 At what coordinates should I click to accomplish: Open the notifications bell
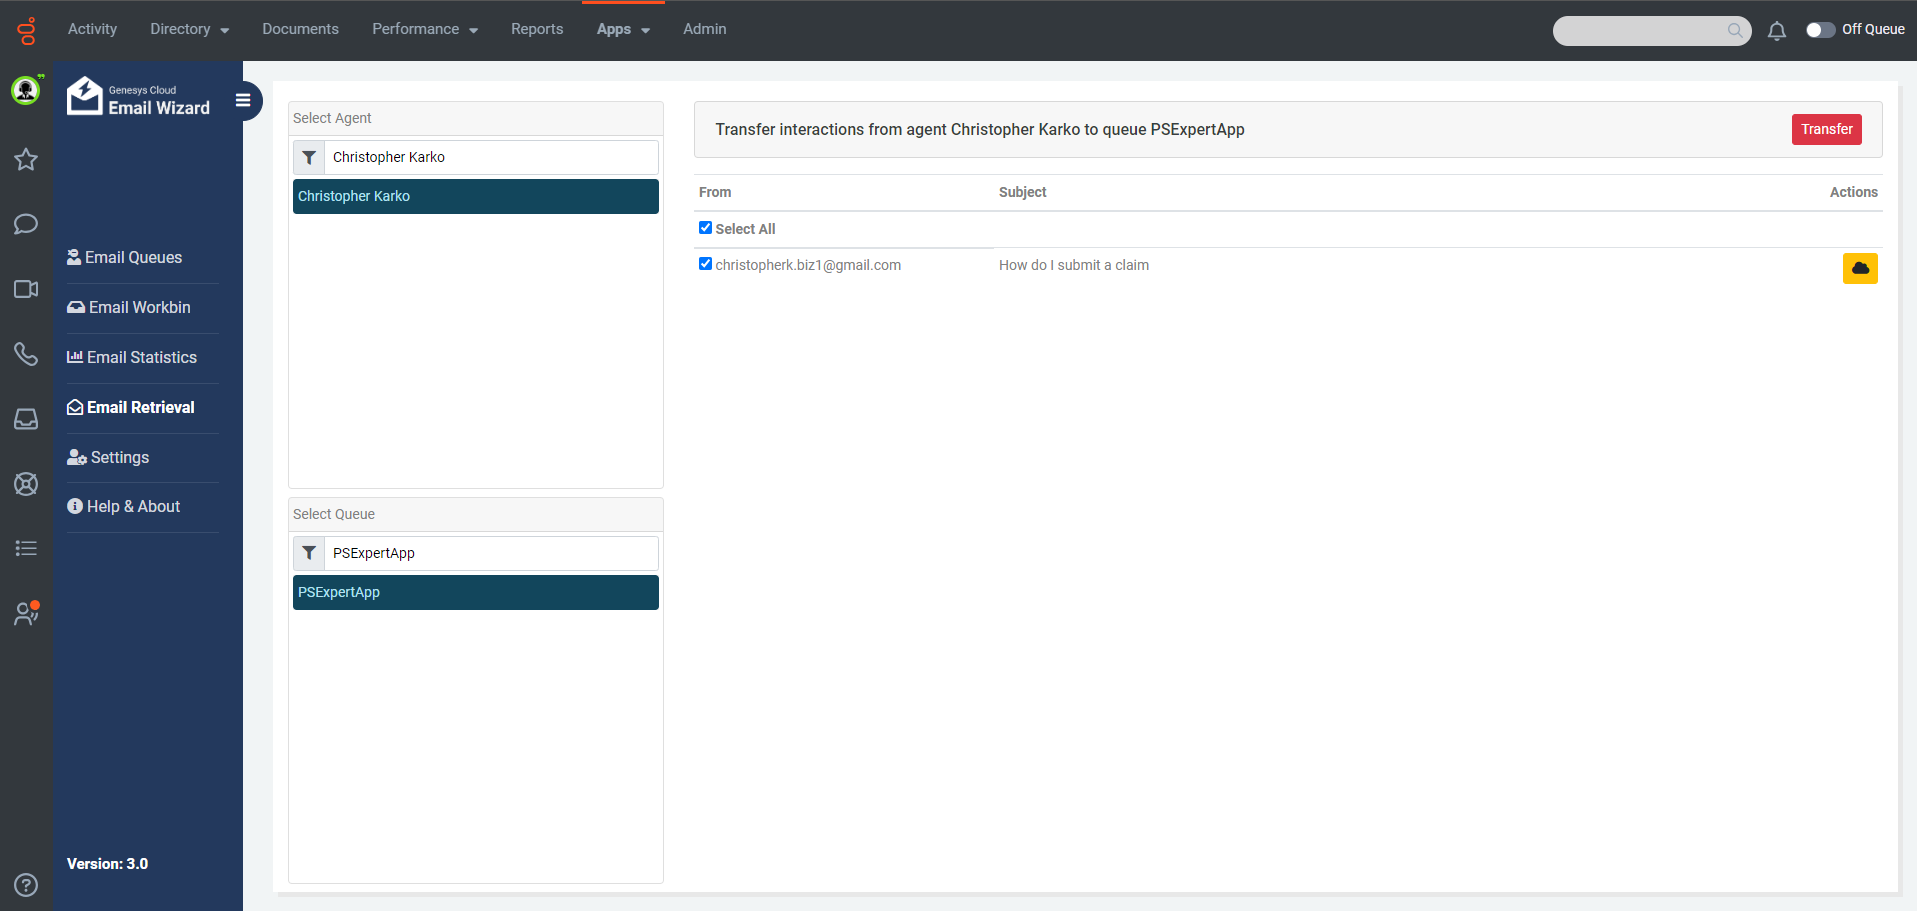click(x=1776, y=31)
